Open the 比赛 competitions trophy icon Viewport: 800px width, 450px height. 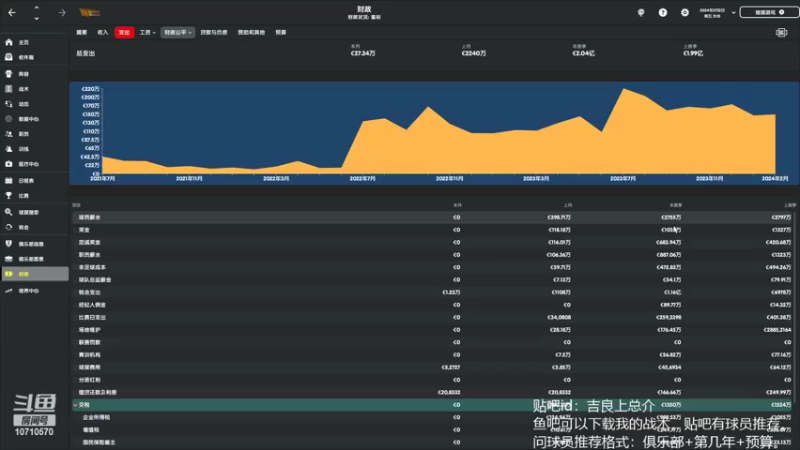9,195
